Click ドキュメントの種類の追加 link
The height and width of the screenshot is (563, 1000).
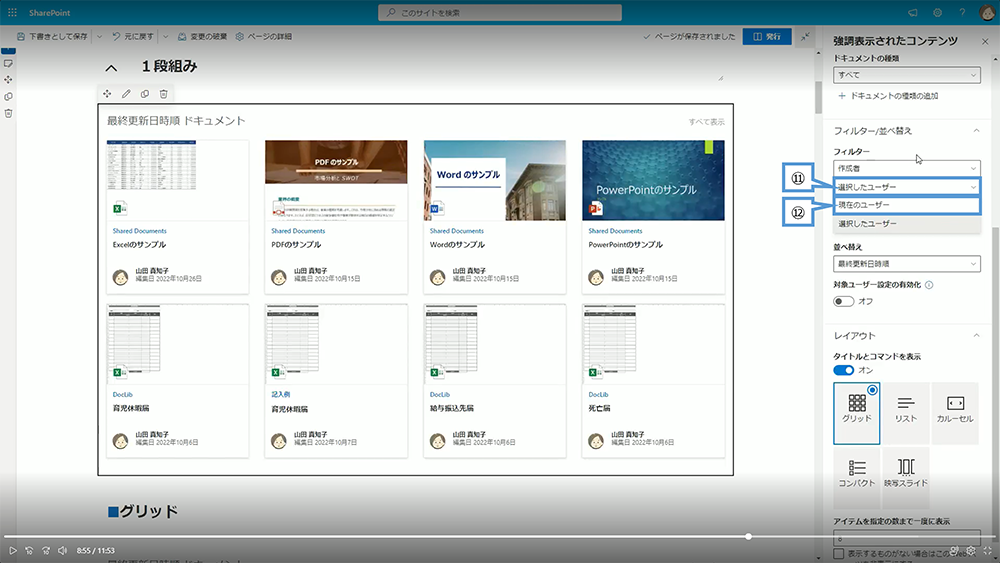(888, 96)
